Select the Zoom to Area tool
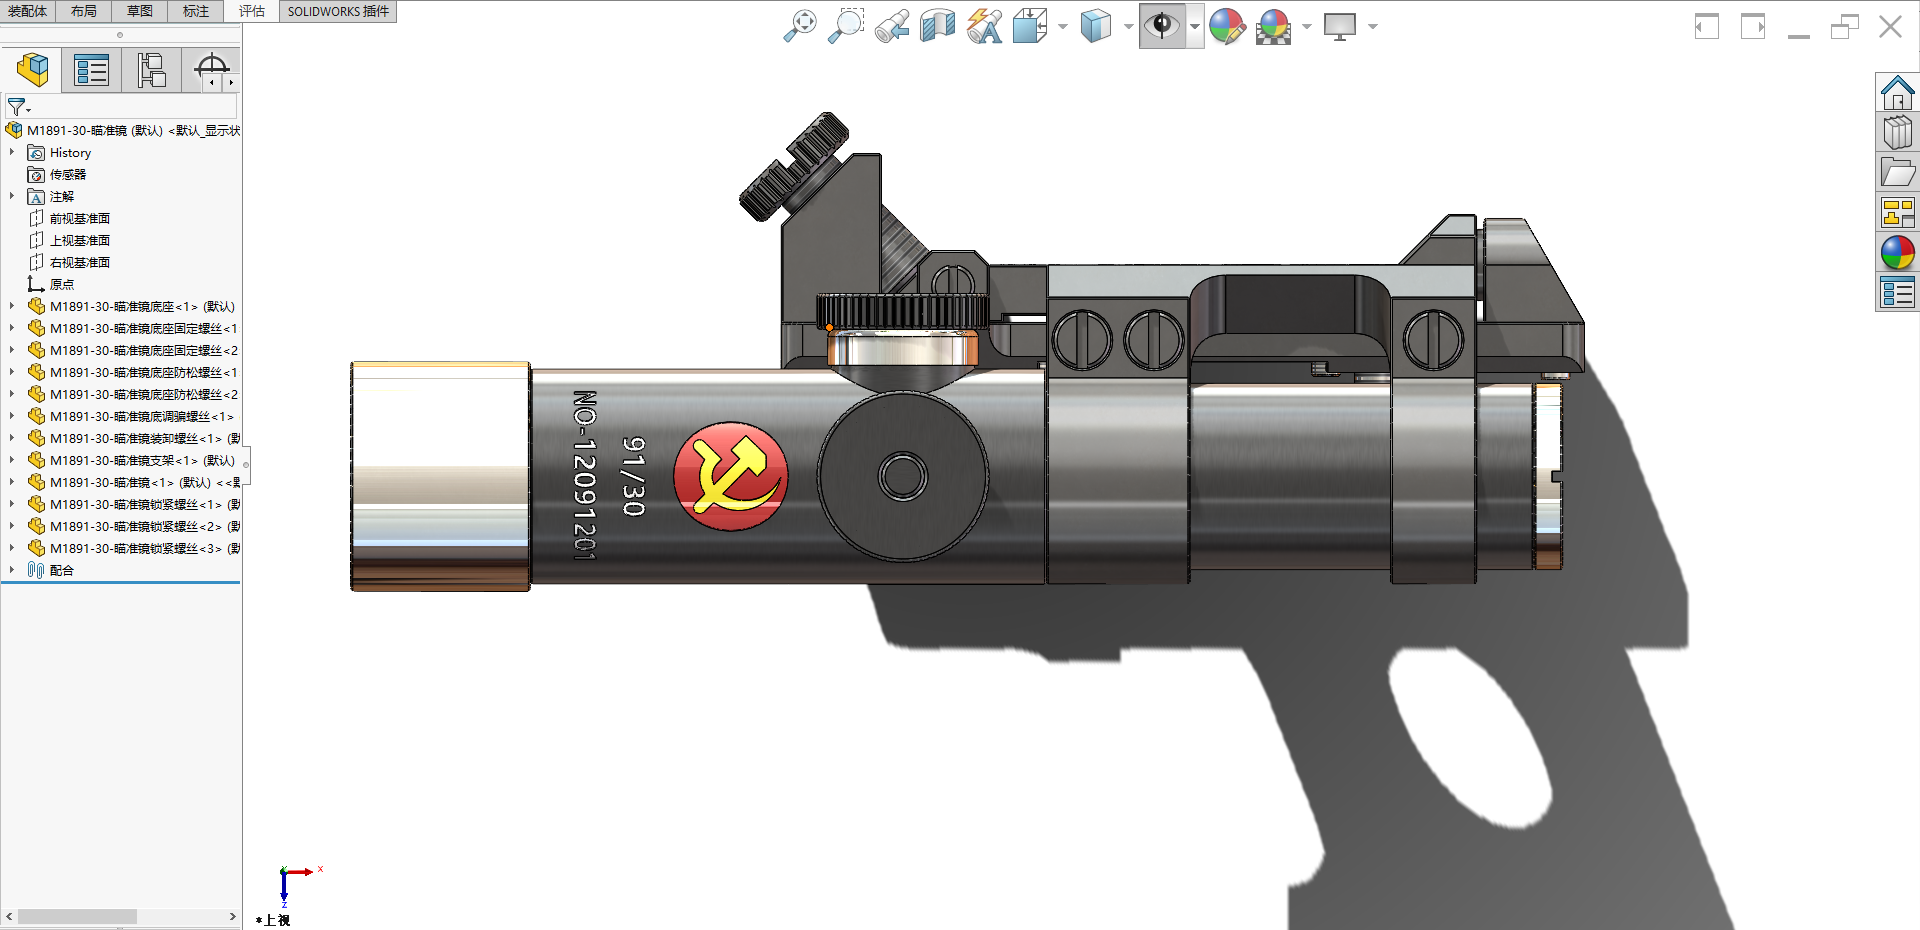The width and height of the screenshot is (1920, 930). click(x=845, y=26)
